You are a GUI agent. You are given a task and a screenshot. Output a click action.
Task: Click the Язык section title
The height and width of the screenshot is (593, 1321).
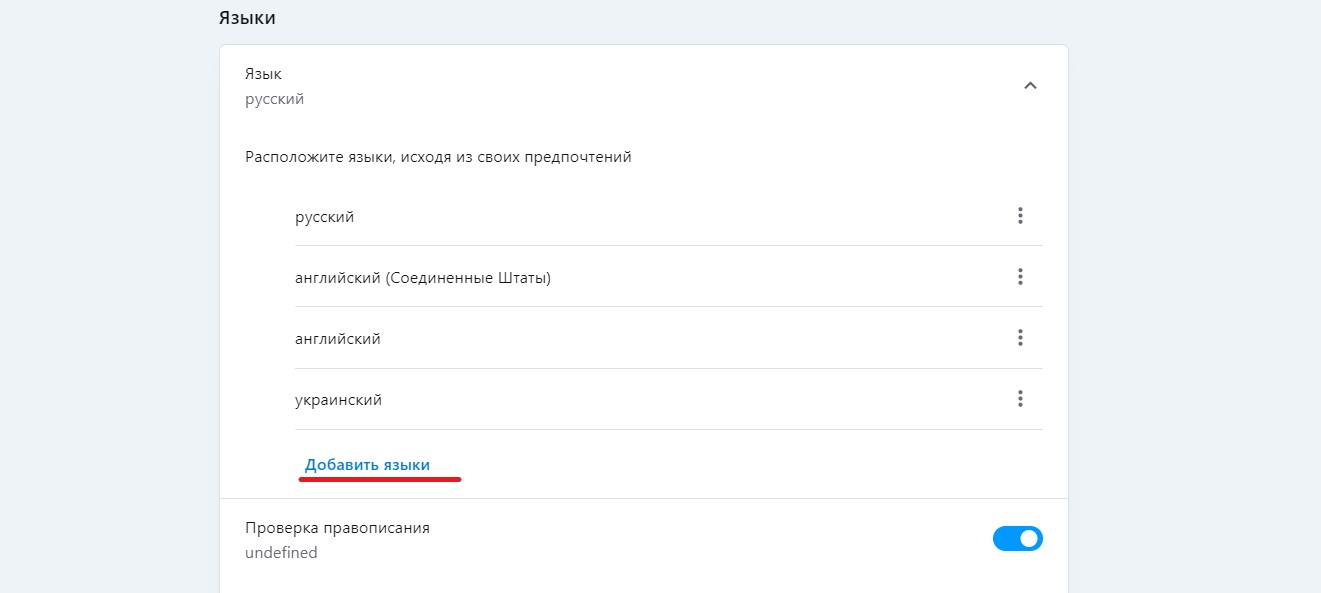click(263, 74)
